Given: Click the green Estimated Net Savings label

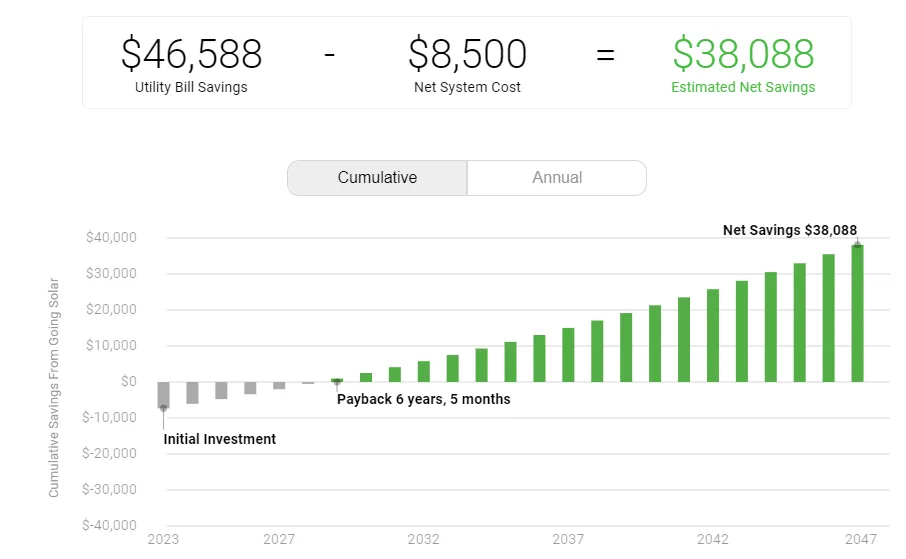Looking at the screenshot, I should [743, 87].
